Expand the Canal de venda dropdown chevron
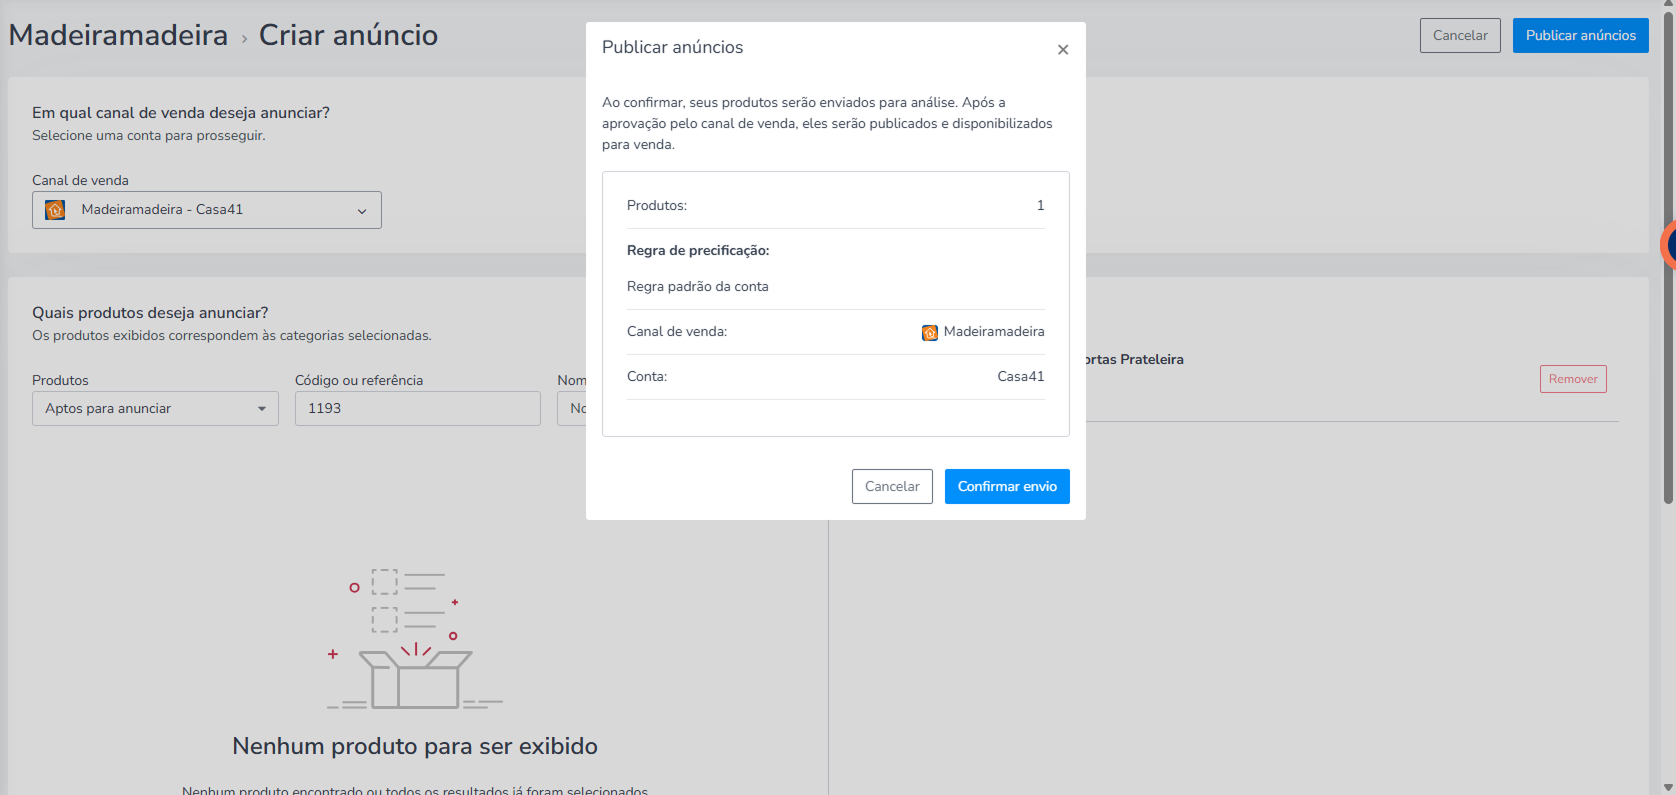Viewport: 1676px width, 795px height. (362, 211)
